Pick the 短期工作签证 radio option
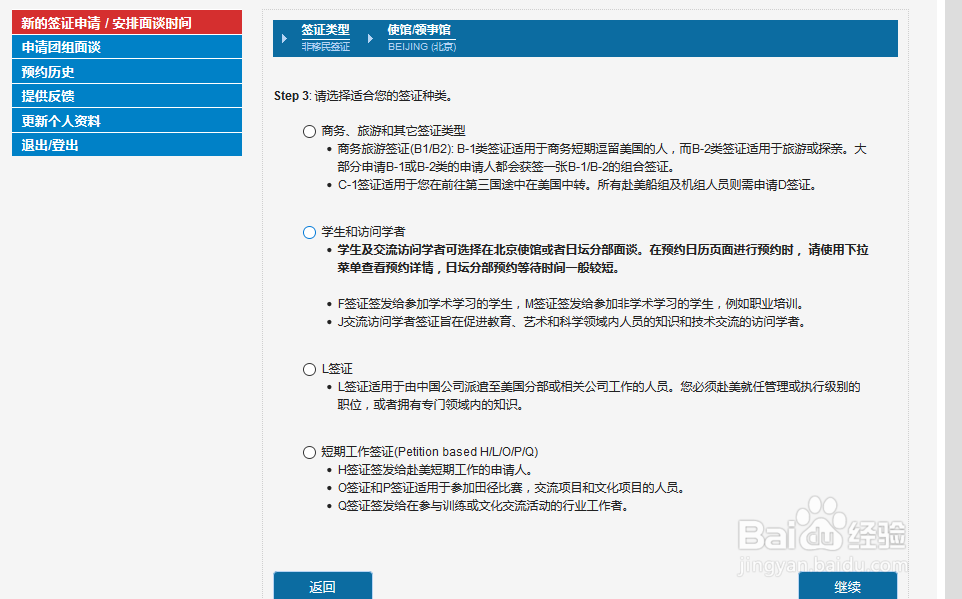The width and height of the screenshot is (962, 599). coord(309,451)
